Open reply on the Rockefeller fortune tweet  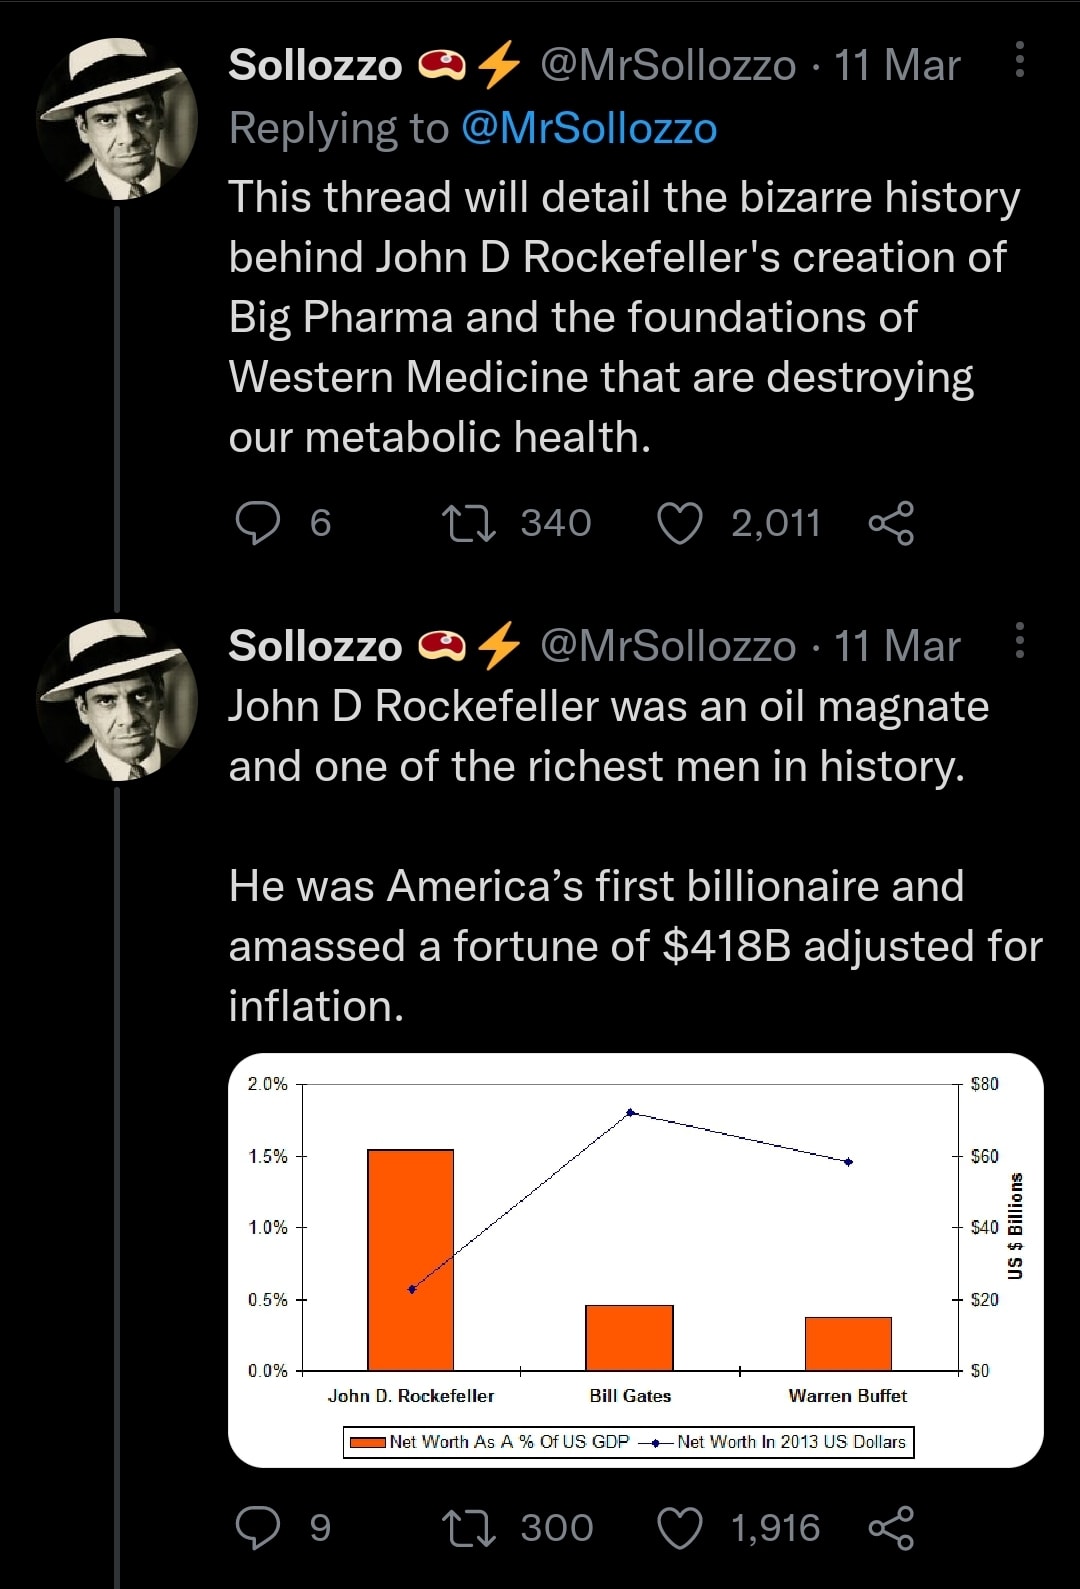pyautogui.click(x=258, y=1528)
